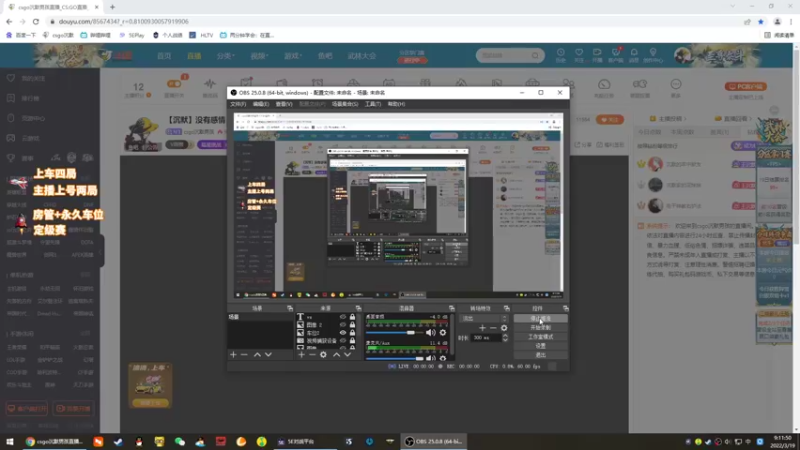The width and height of the screenshot is (800, 450).
Task: Toggle visibility of the '车位2' source
Action: tap(343, 333)
